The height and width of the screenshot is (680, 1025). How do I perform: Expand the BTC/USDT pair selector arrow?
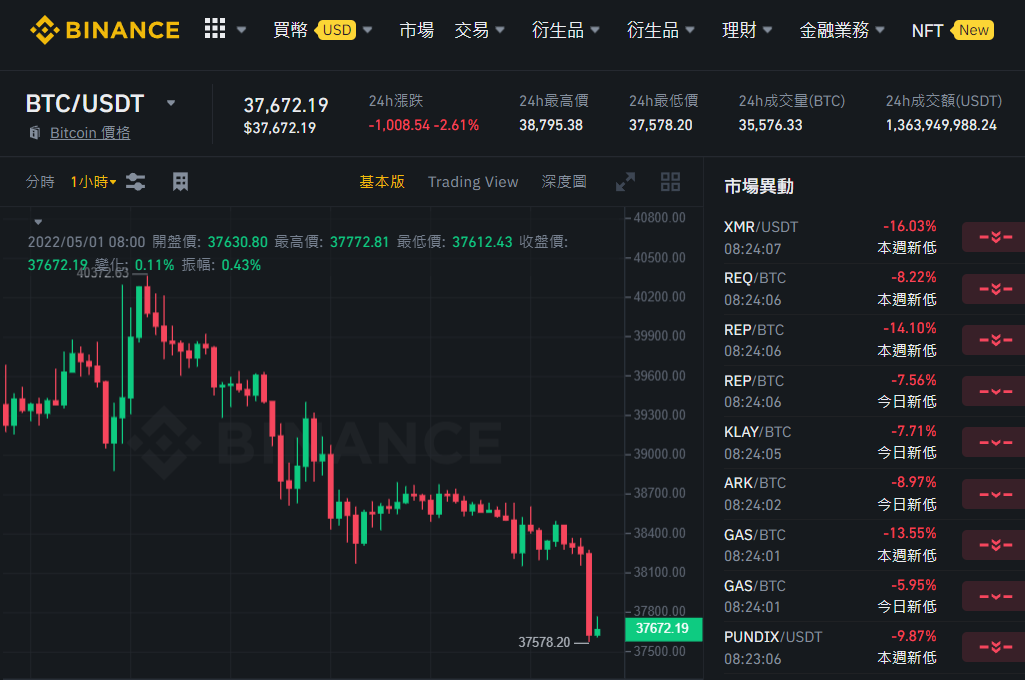[171, 103]
